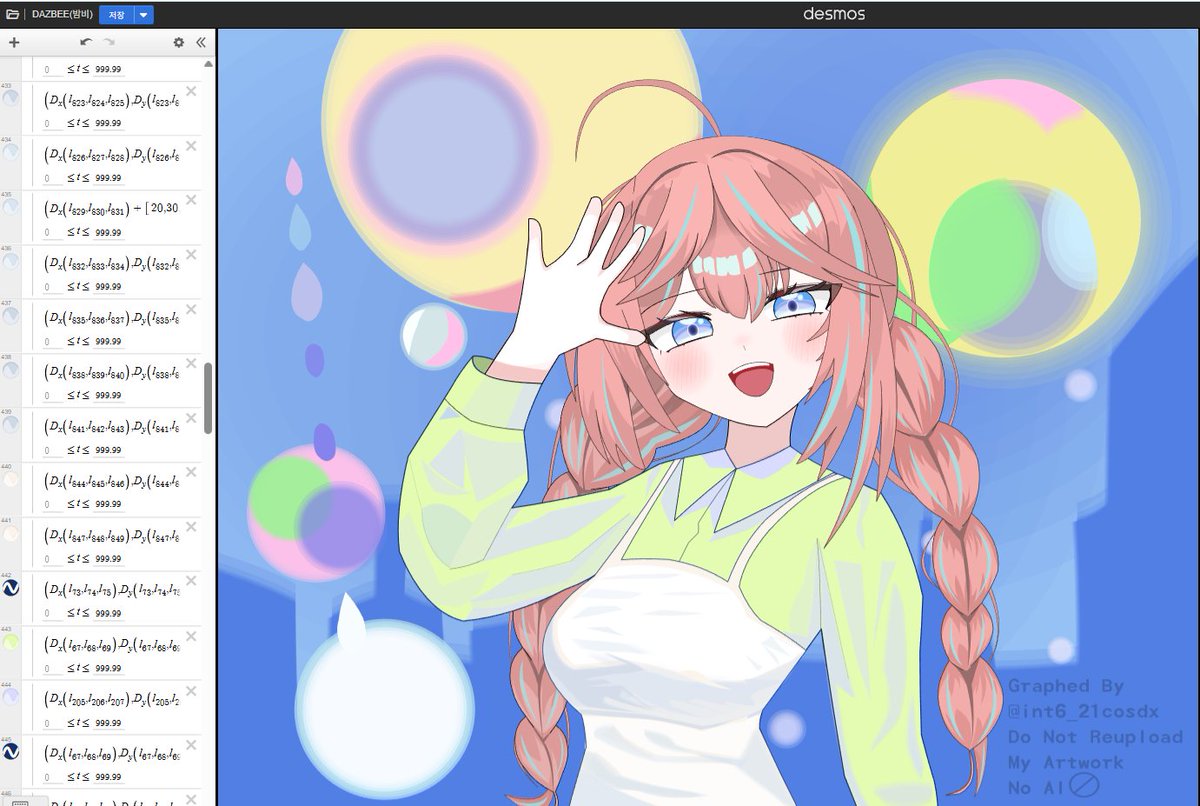This screenshot has height=806, width=1200.
Task: Open the dropdown arrow beside 저장 button
Action: pyautogui.click(x=144, y=14)
